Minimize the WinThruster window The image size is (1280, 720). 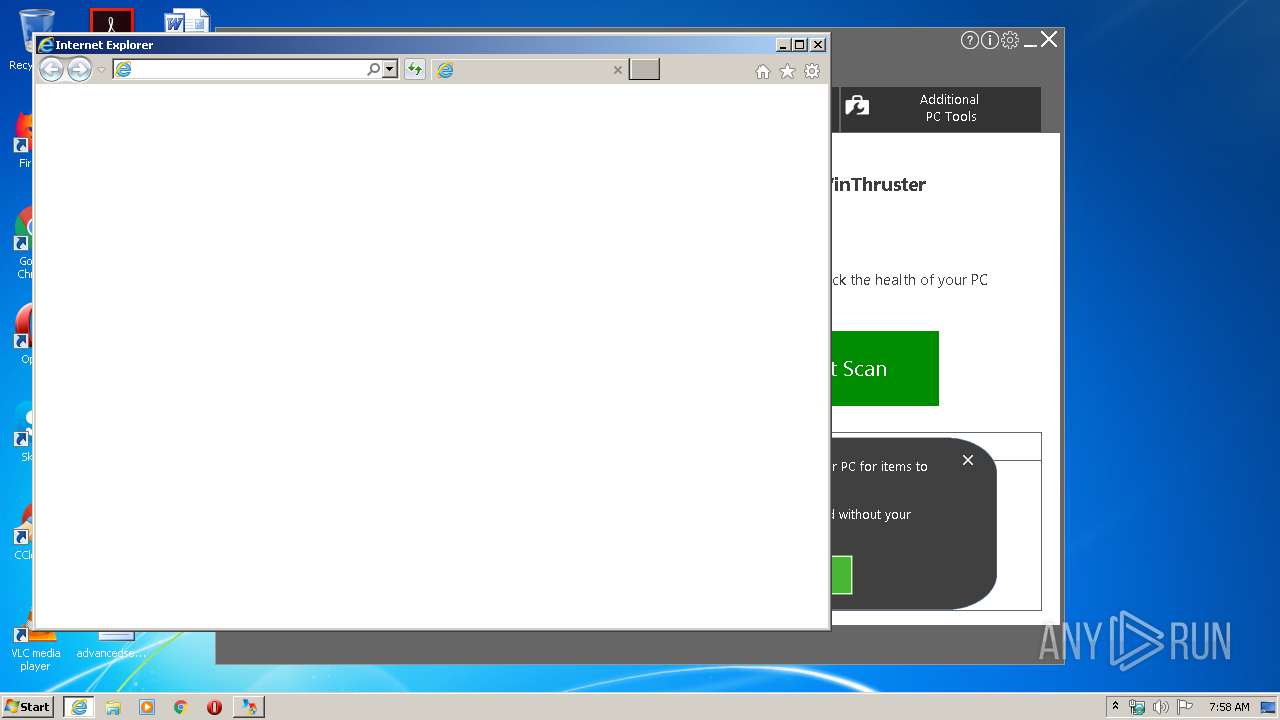pyautogui.click(x=1030, y=44)
